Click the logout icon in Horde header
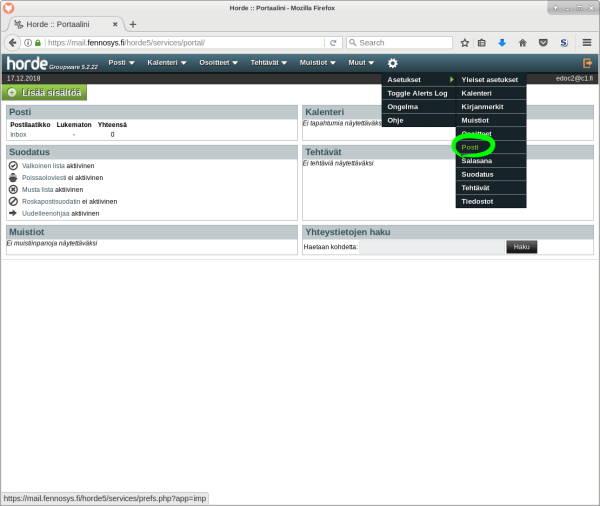The width and height of the screenshot is (600, 506). pos(587,63)
